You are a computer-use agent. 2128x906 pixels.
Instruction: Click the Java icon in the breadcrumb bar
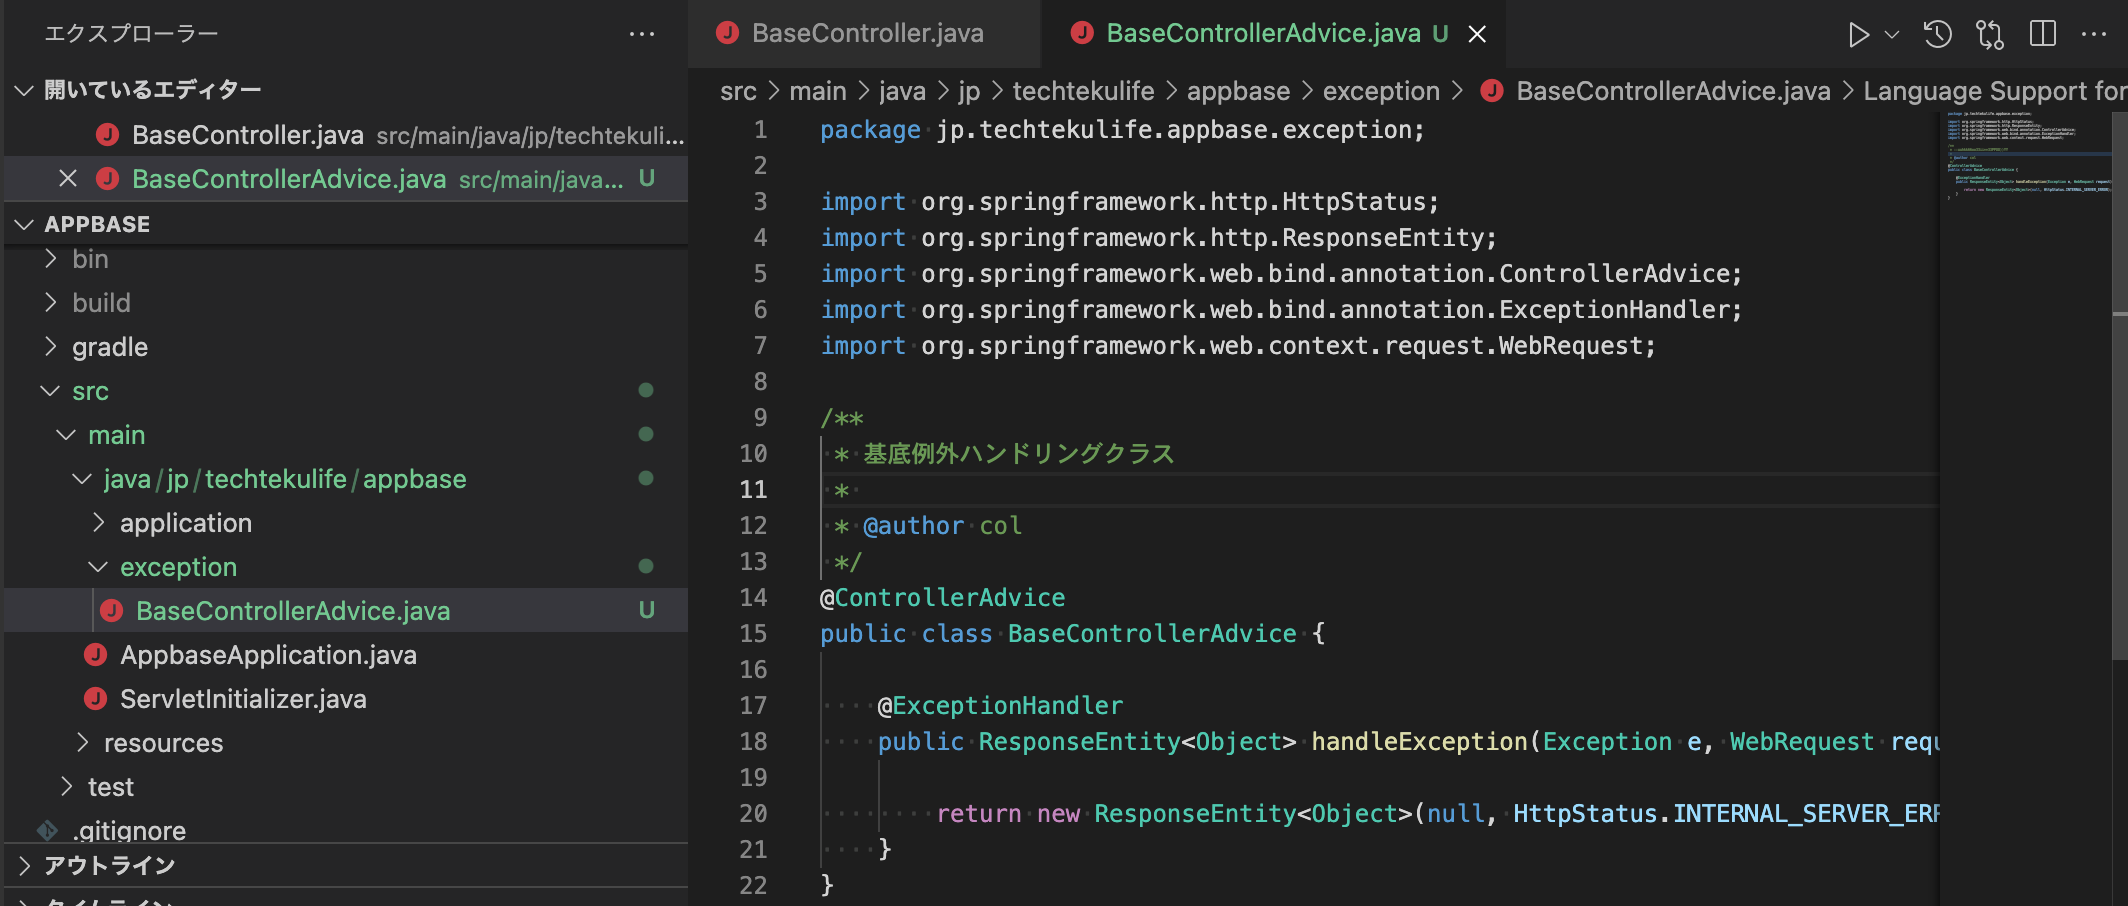(1492, 91)
